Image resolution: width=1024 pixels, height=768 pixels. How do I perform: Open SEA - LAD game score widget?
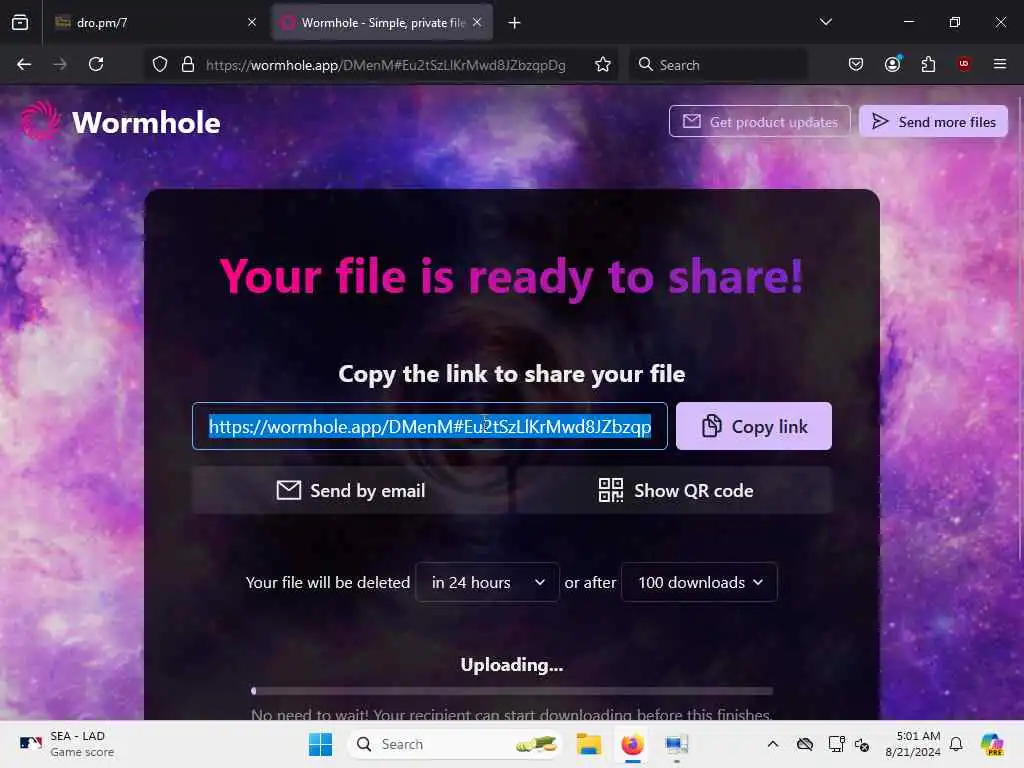(x=67, y=744)
